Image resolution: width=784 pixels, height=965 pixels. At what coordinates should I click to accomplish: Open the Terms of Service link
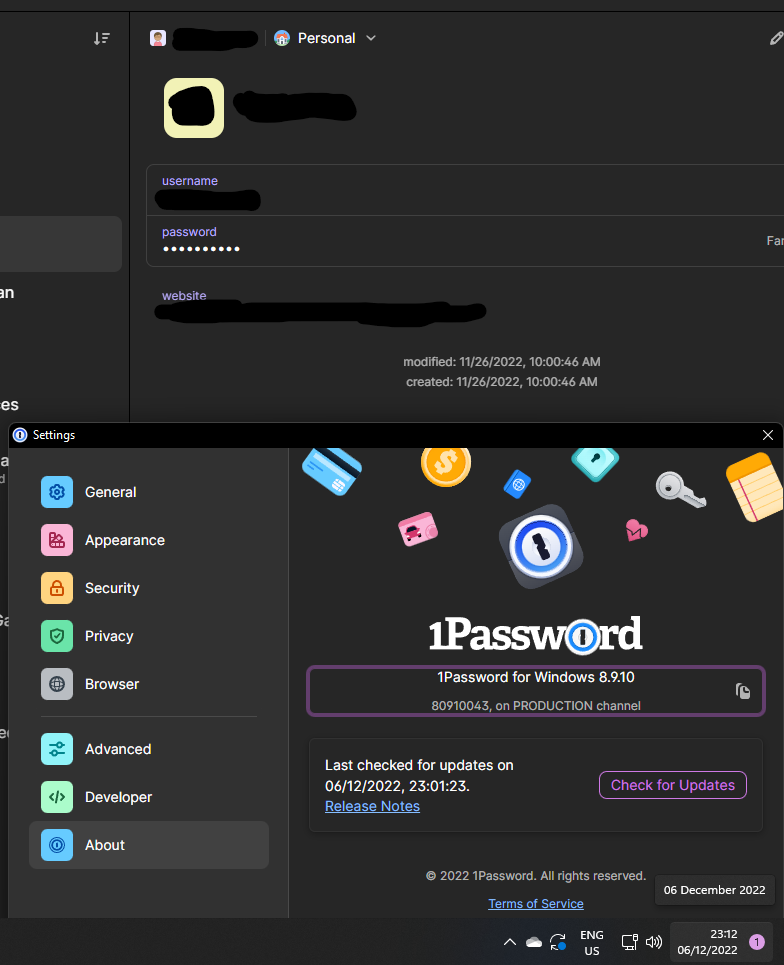click(536, 903)
